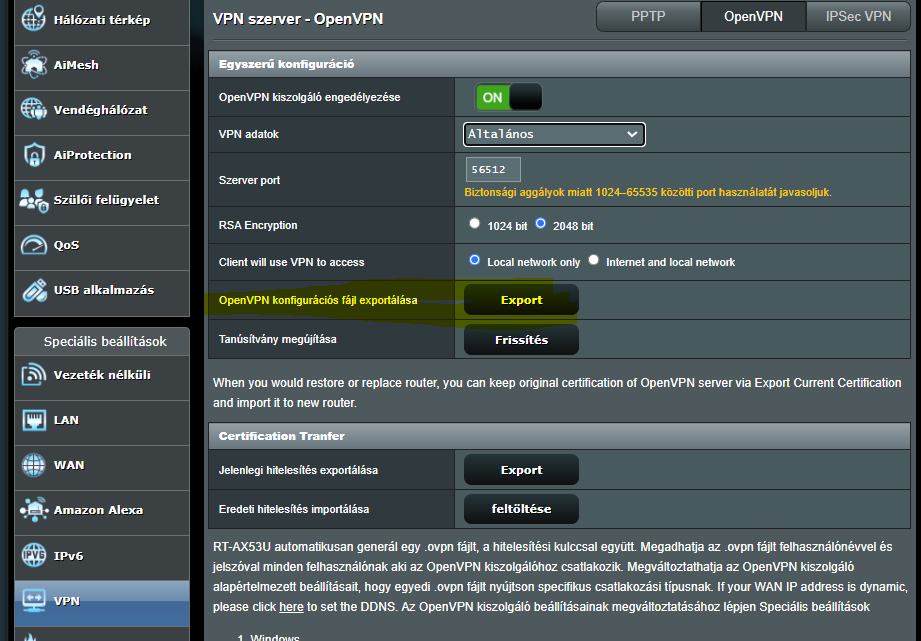Select the WAN menu label
This screenshot has height=641, width=921.
pyautogui.click(x=69, y=465)
